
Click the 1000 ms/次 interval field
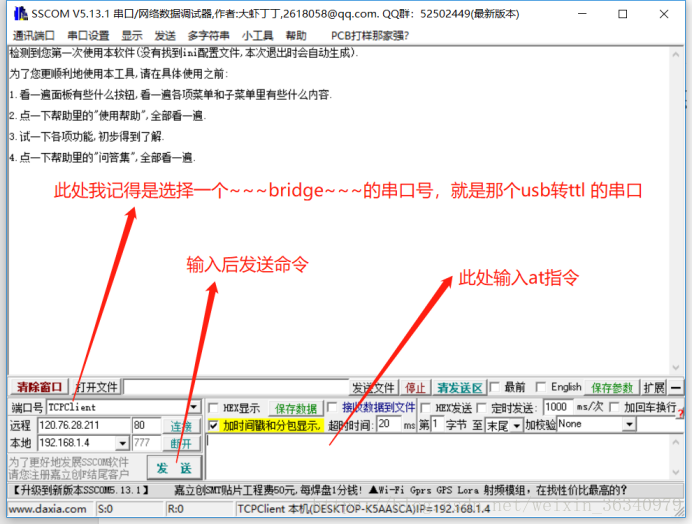point(558,407)
